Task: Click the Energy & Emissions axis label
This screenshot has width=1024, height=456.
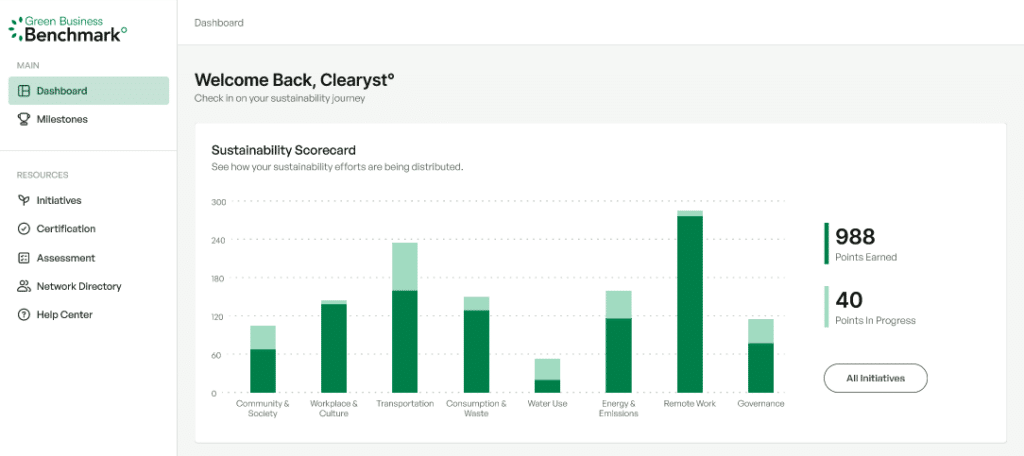Action: click(x=618, y=408)
